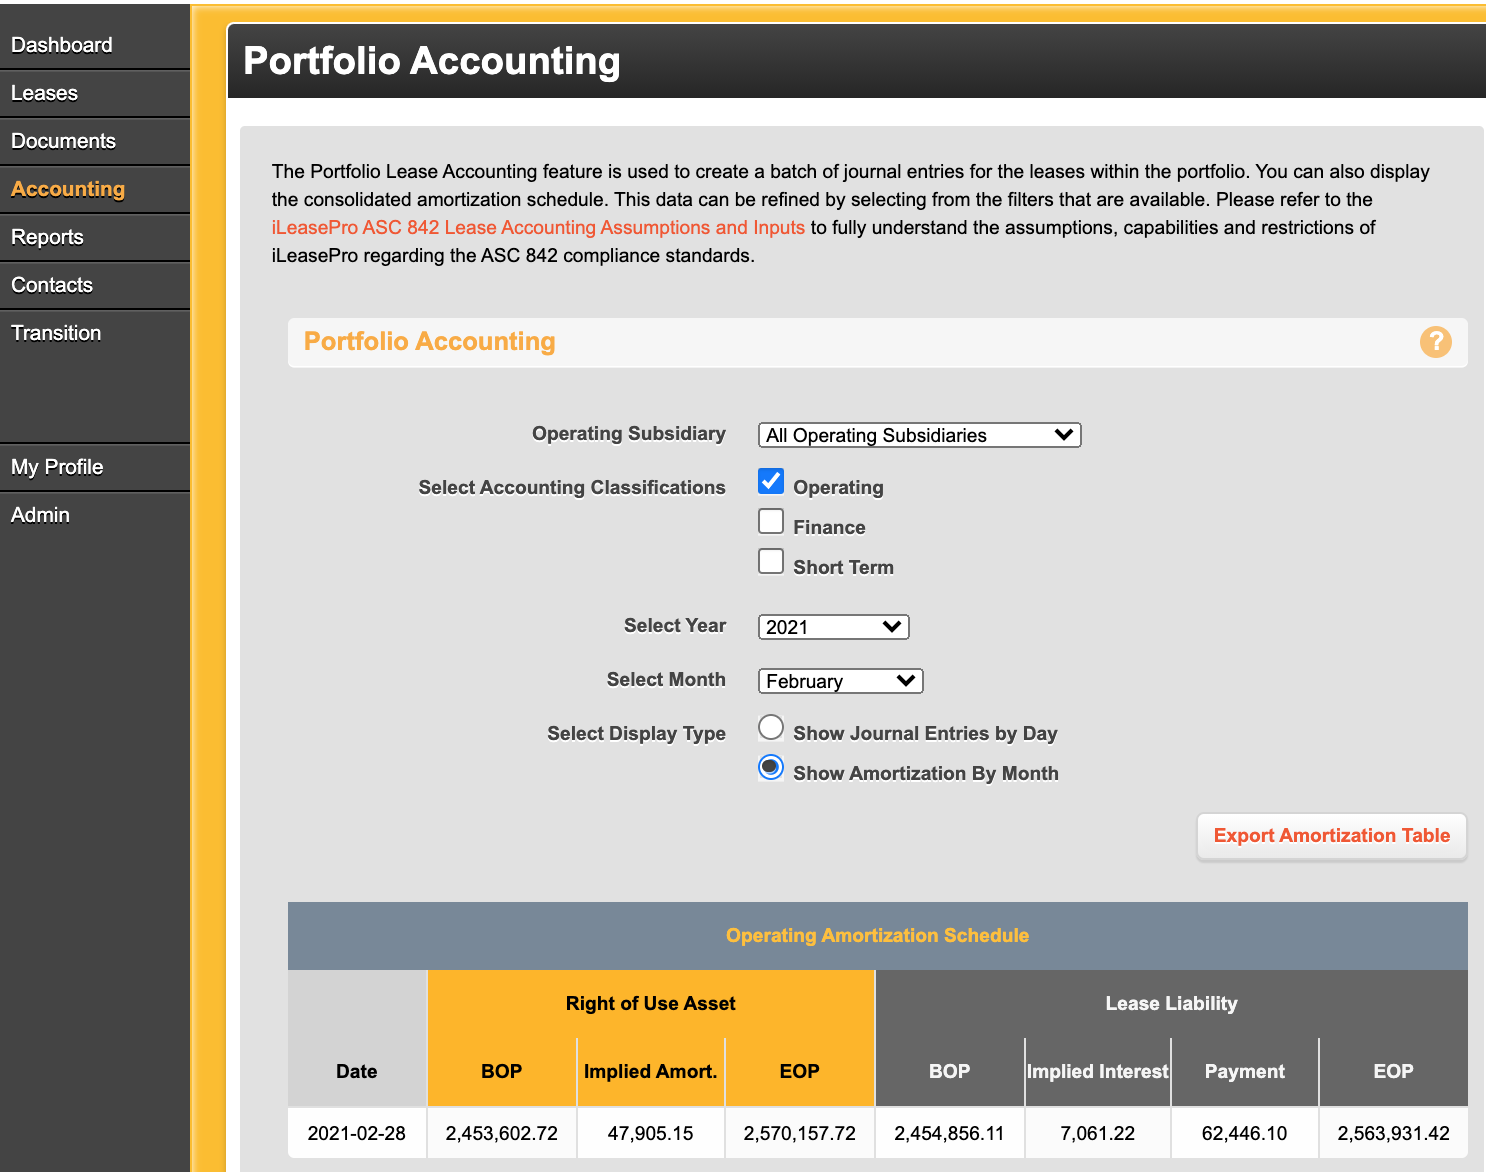This screenshot has width=1486, height=1172.
Task: Click the Implied Amort. column header
Action: point(650,1071)
